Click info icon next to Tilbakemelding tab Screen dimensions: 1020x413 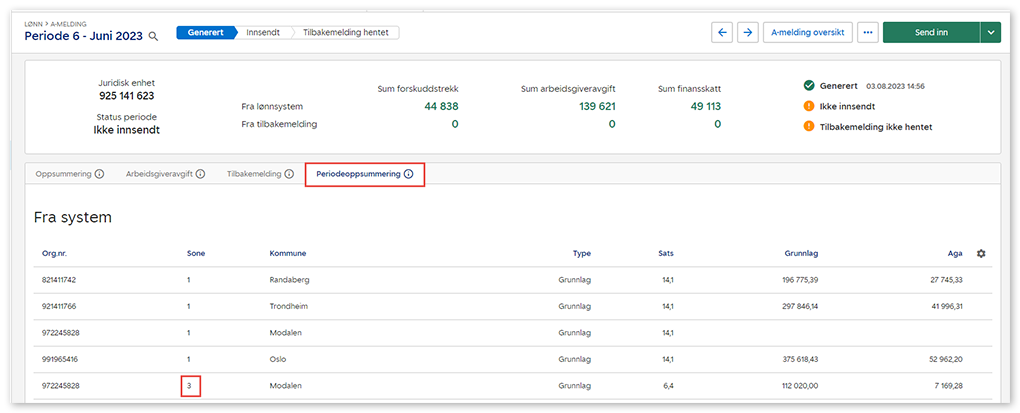(289, 174)
